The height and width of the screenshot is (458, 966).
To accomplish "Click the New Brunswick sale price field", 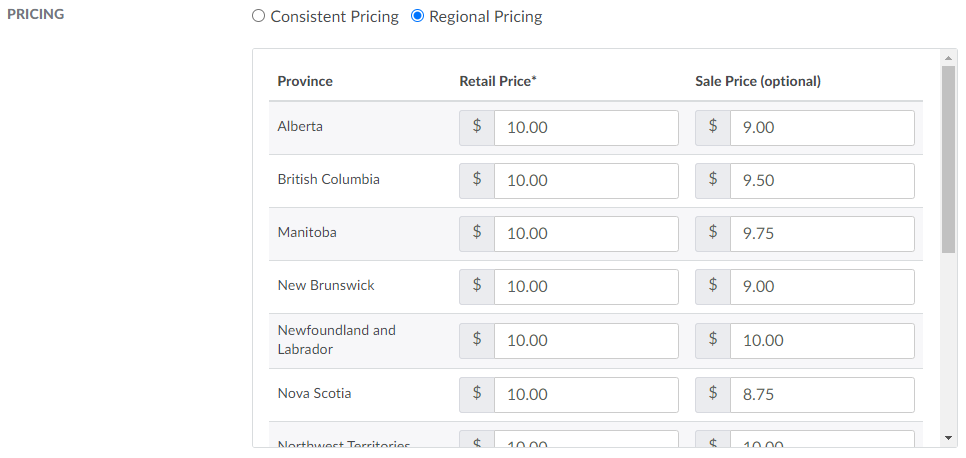I will point(821,287).
